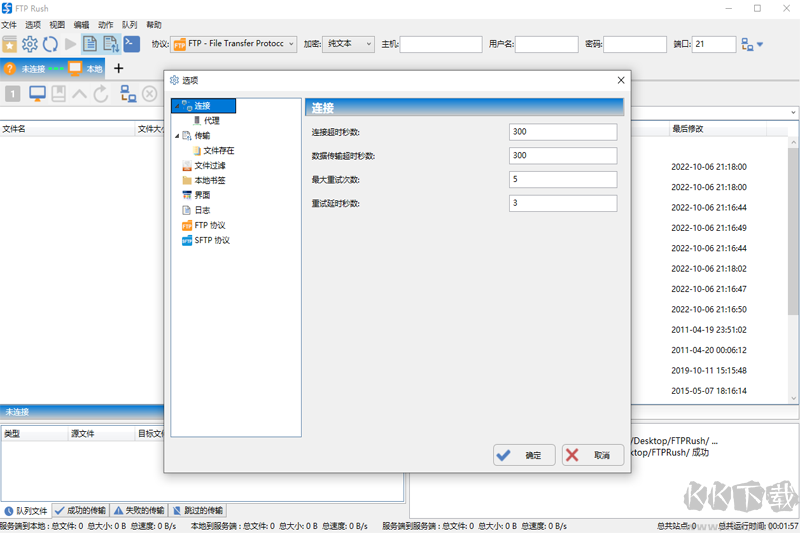
Task: Click the terminal command prompt toolbar icon
Action: 131,44
